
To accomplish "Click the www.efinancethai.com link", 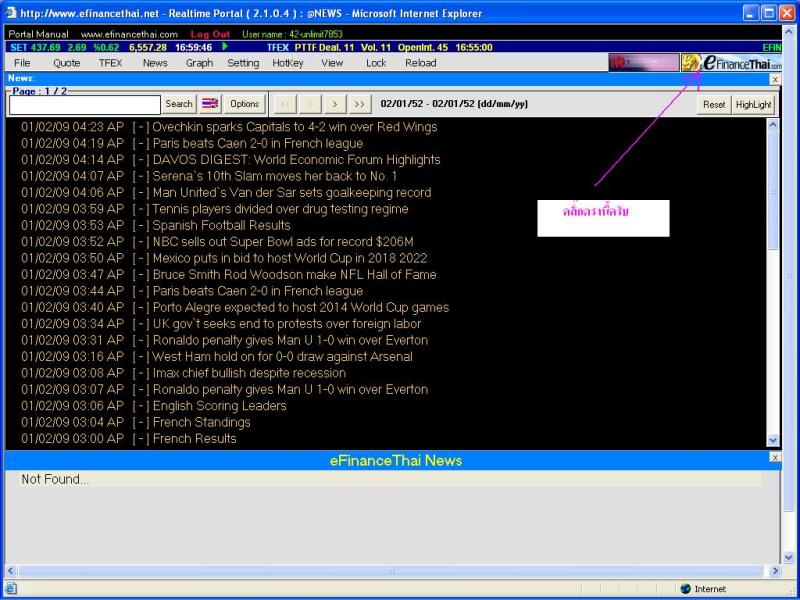I will [x=129, y=34].
